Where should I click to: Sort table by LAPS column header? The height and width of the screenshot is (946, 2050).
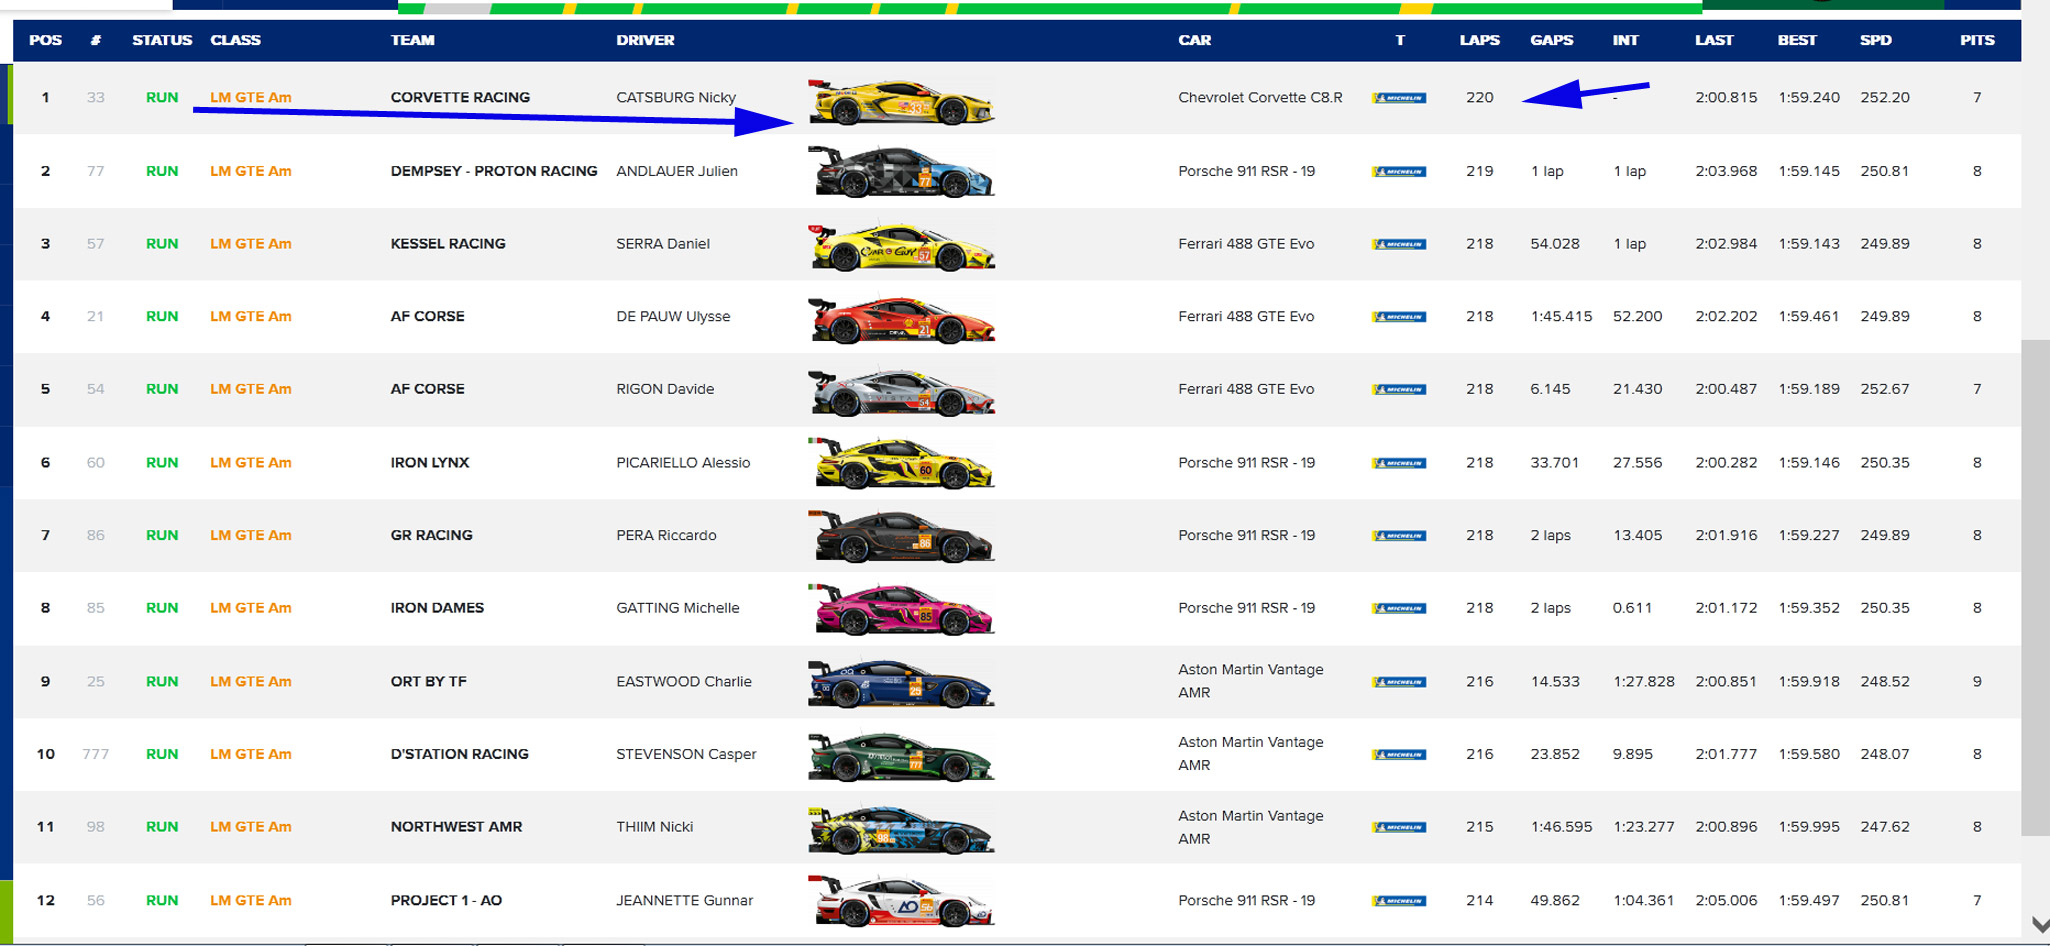point(1479,40)
